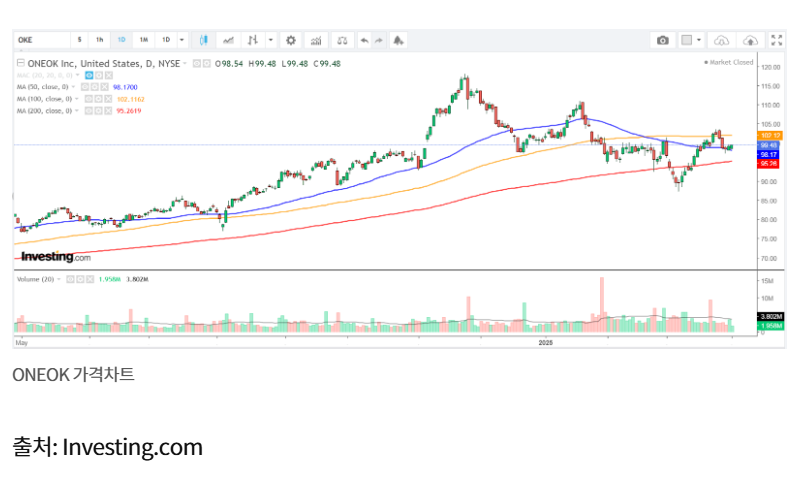Select the highlighted 1D interval
799x486 pixels.
tap(121, 40)
